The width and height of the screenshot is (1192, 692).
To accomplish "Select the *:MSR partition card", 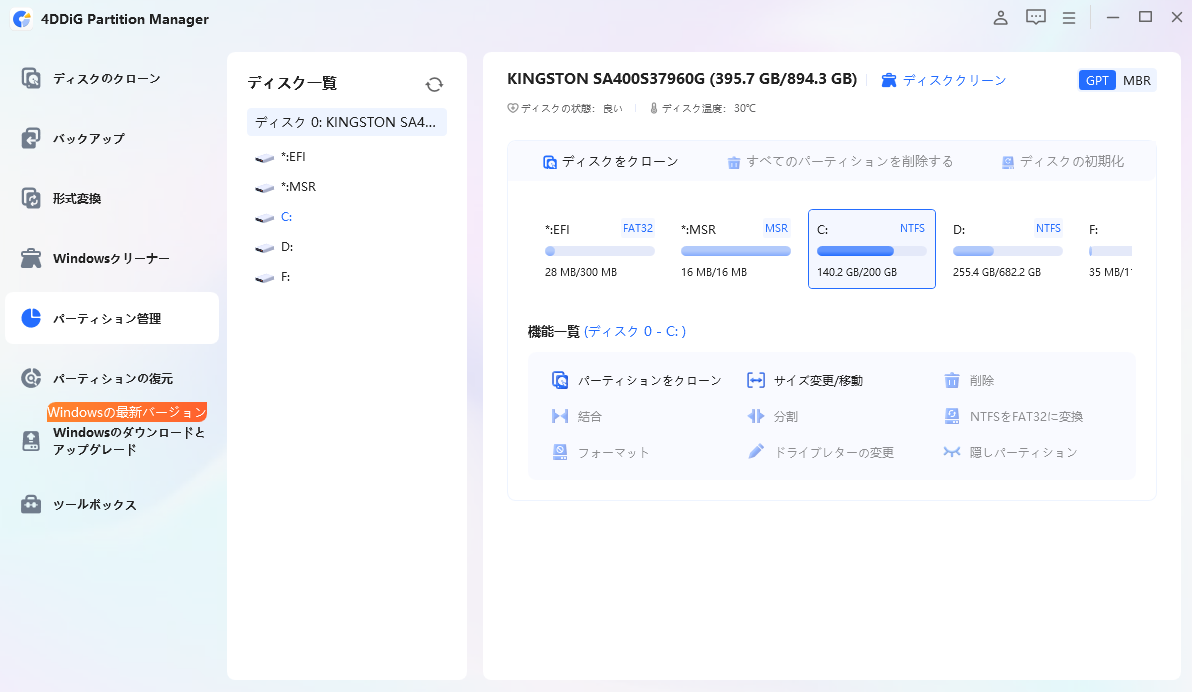I will pos(735,249).
